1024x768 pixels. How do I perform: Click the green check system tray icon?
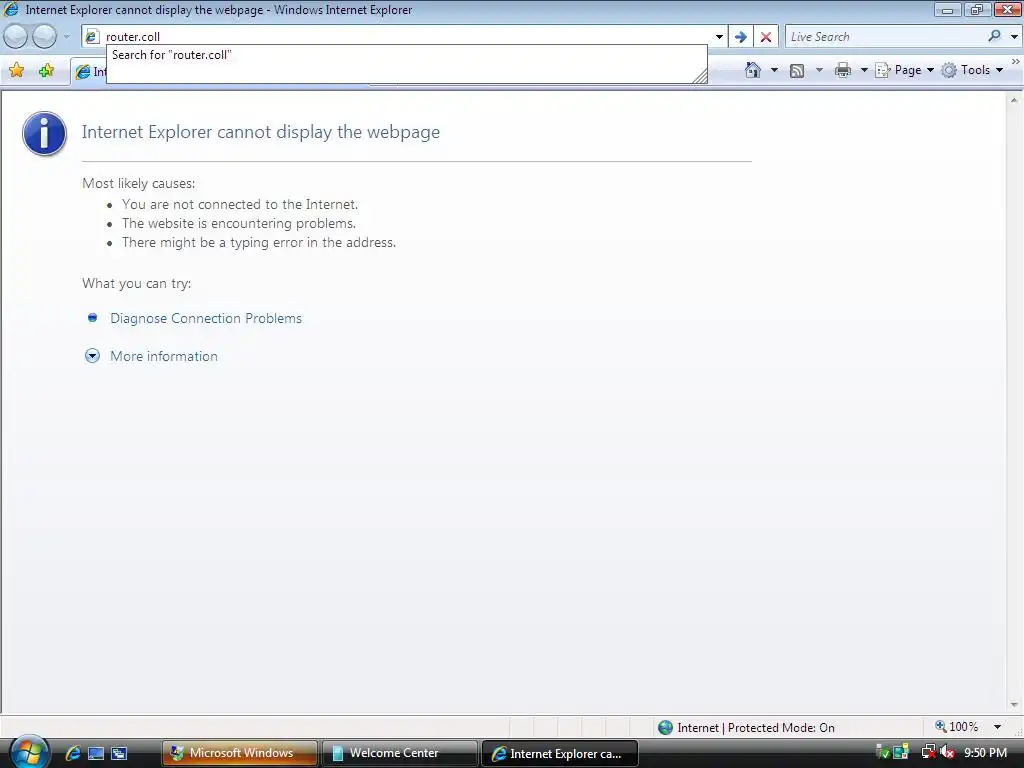tap(882, 753)
